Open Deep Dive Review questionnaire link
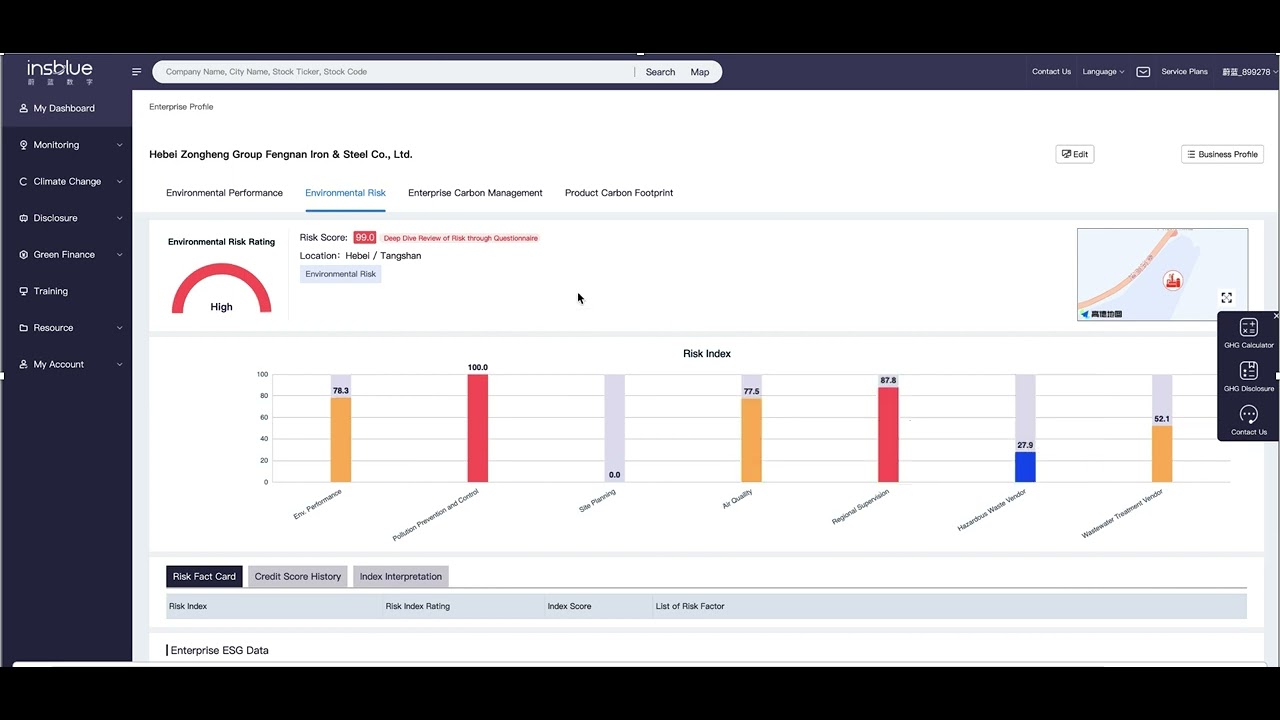This screenshot has width=1280, height=720. pyautogui.click(x=461, y=238)
